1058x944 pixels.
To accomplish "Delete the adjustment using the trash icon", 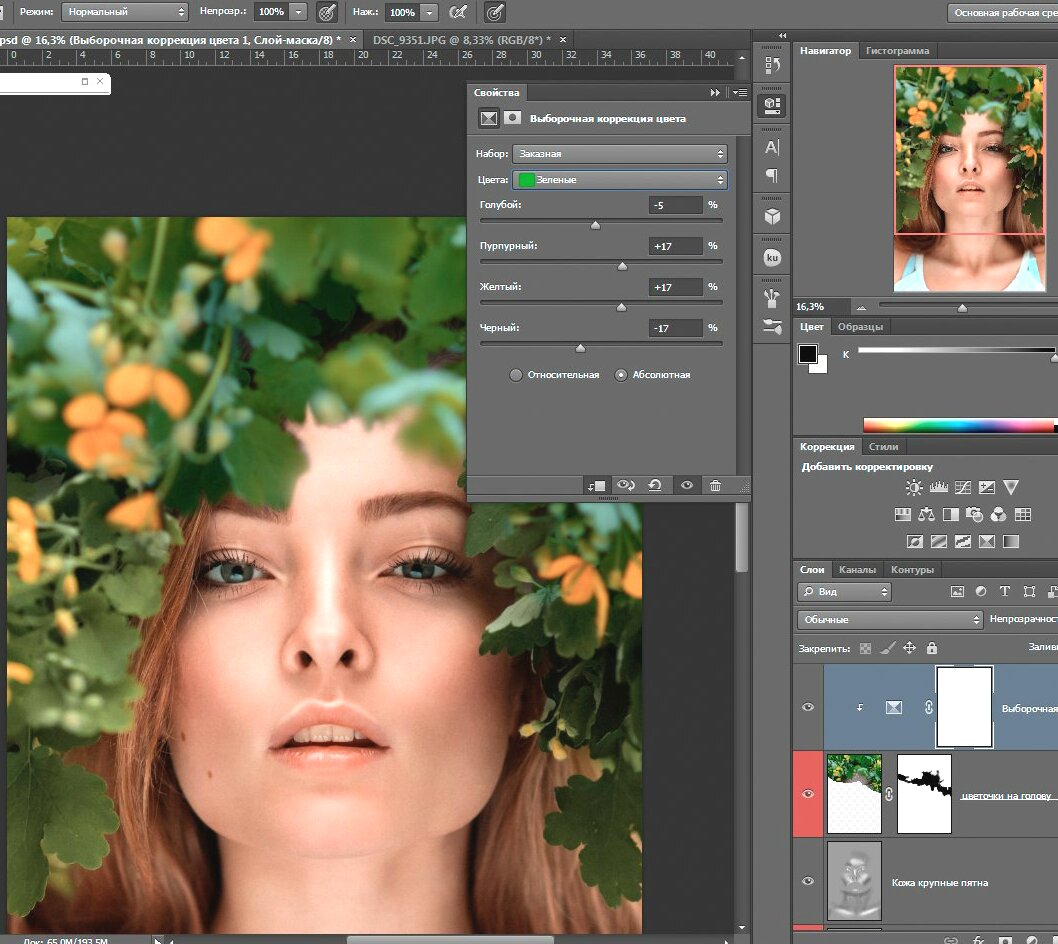I will click(x=715, y=485).
